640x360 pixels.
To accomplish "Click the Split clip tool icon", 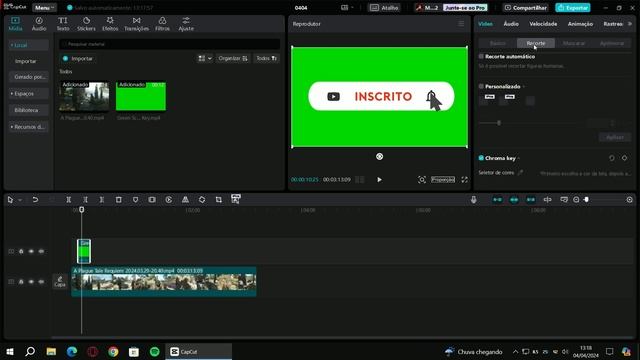I will [x=69, y=200].
